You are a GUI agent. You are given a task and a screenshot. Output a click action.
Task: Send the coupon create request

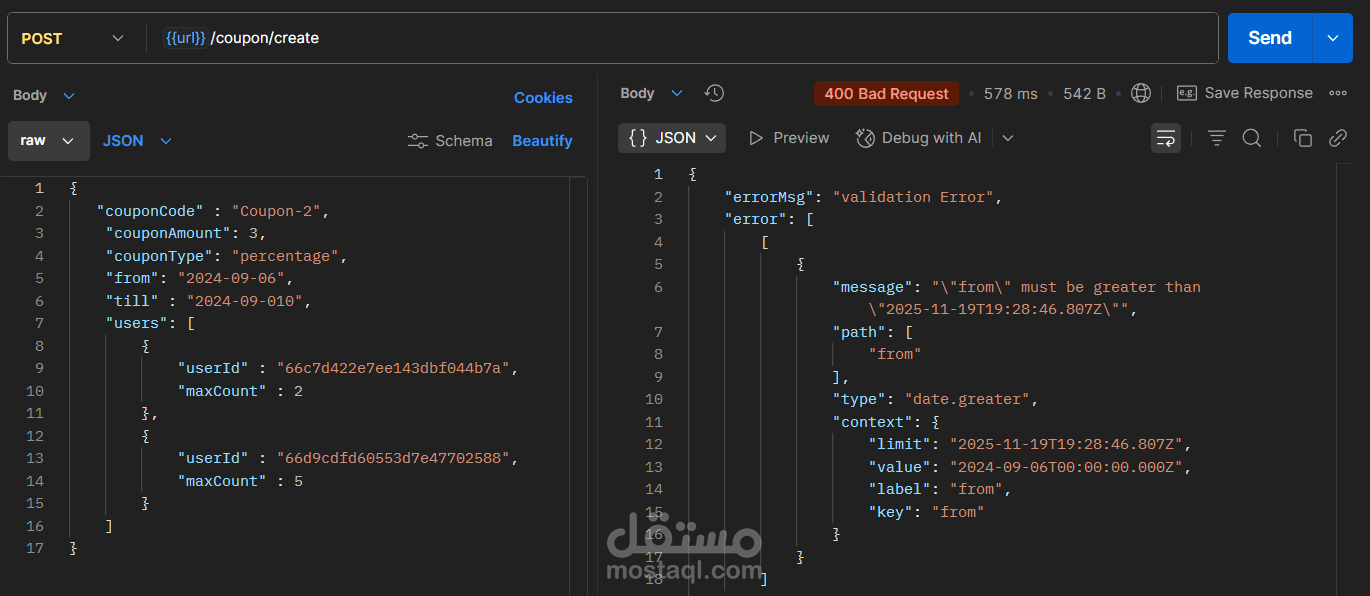coord(1270,38)
